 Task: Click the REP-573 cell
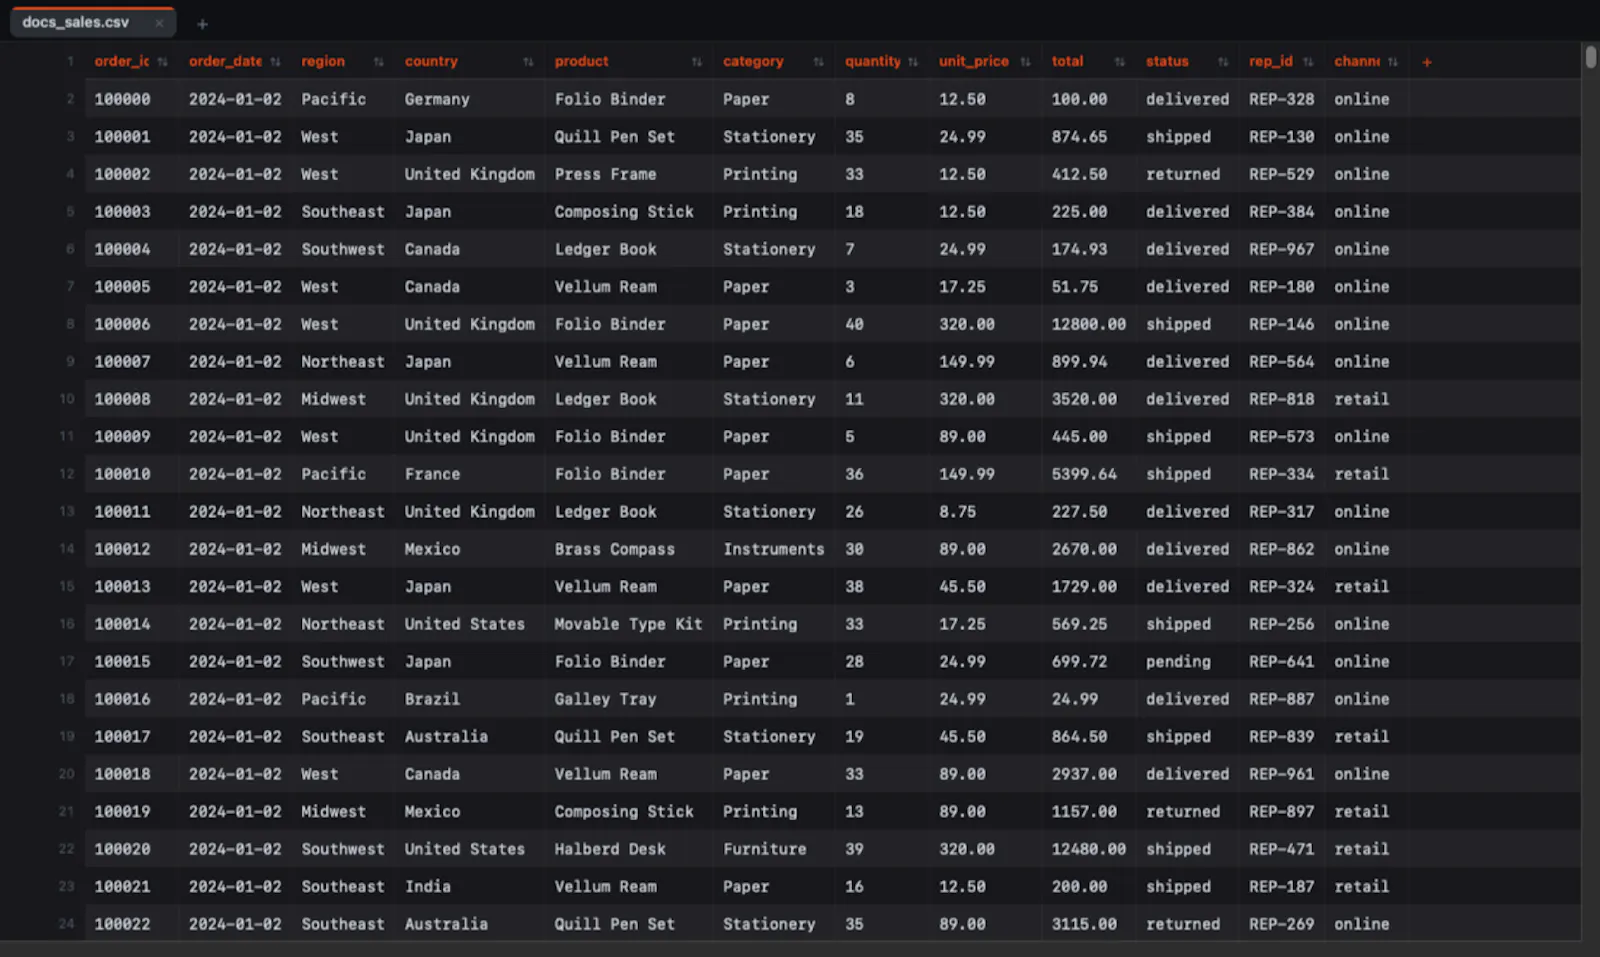(1283, 437)
